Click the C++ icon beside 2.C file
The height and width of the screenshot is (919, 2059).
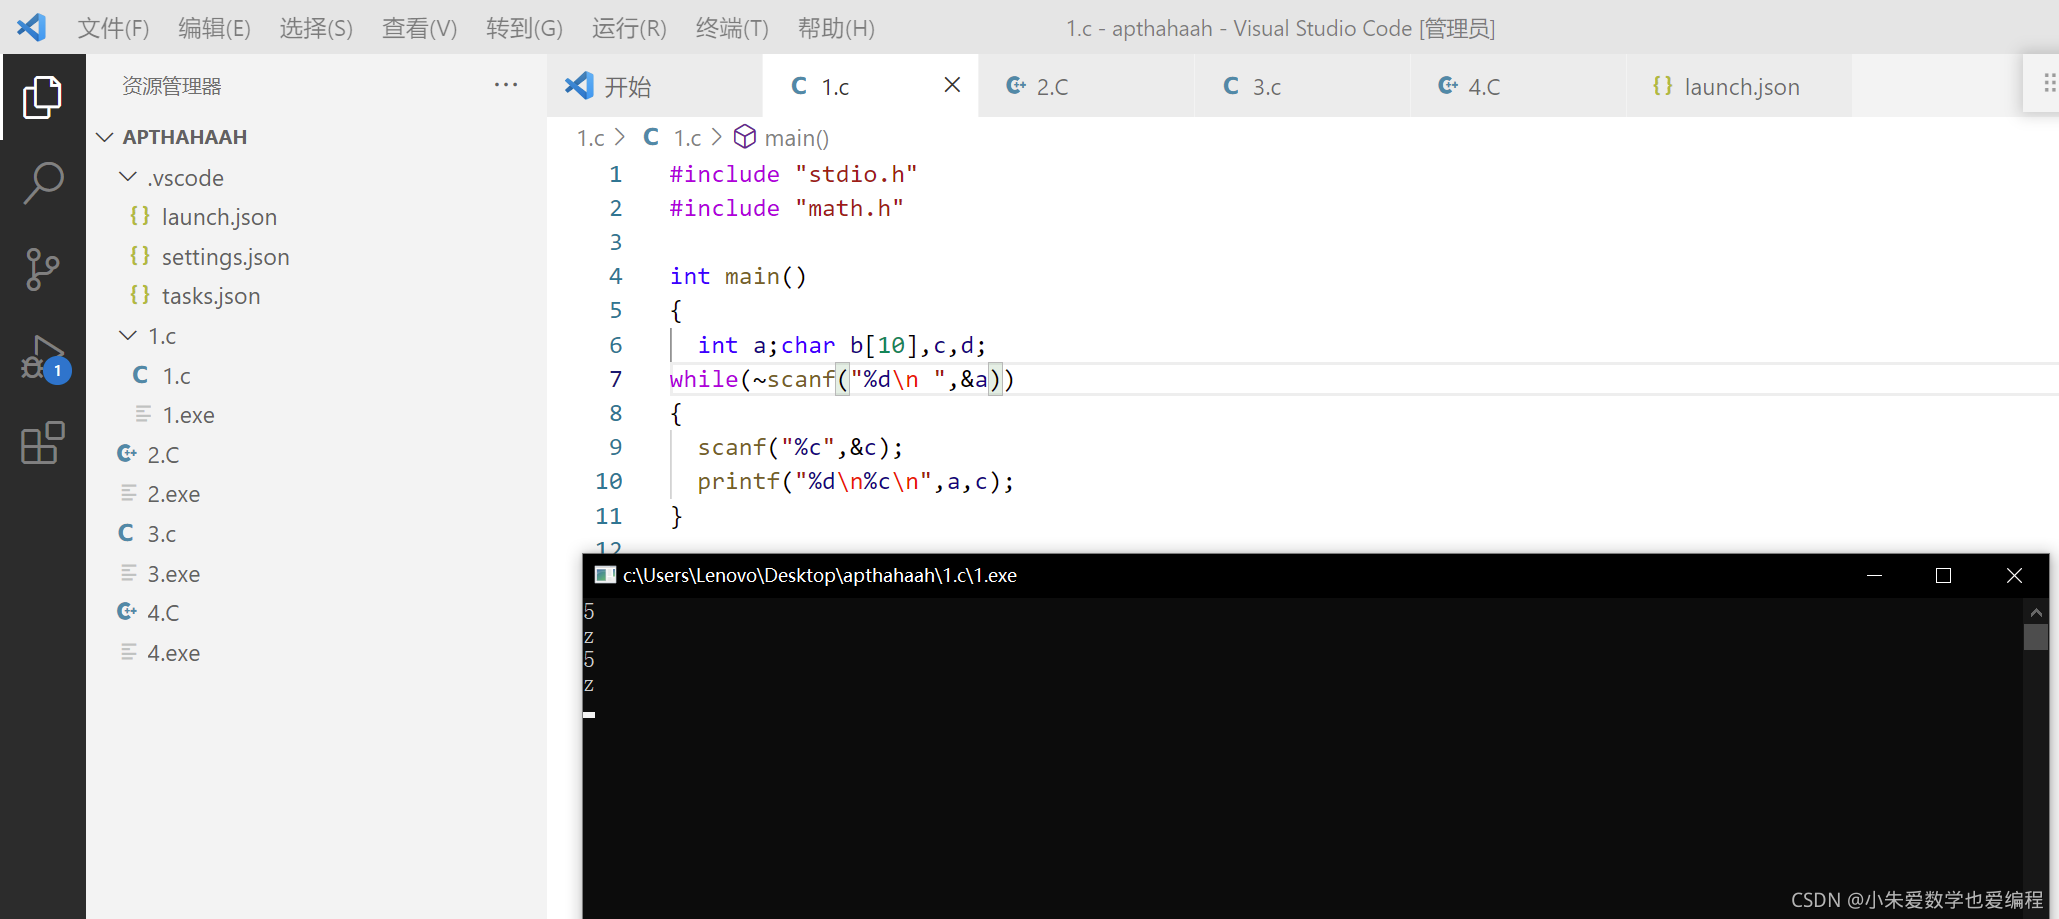click(x=127, y=454)
